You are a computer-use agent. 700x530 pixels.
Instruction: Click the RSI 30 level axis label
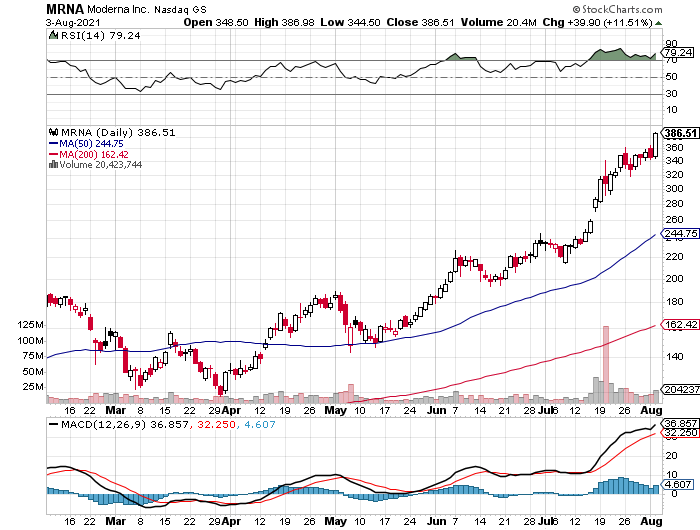coord(671,94)
